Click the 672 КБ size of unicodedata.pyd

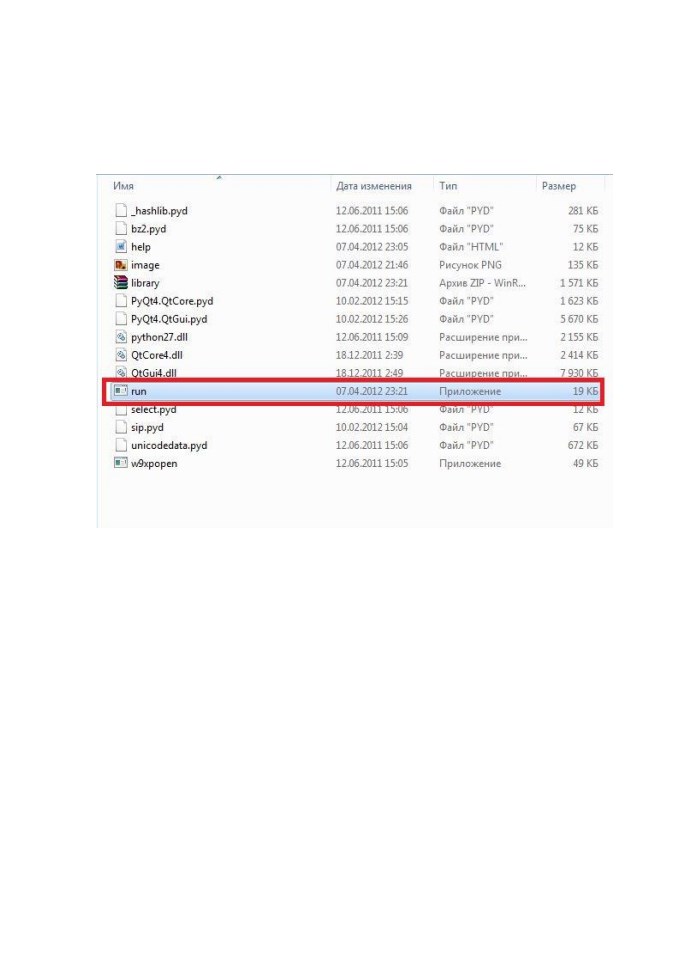click(x=583, y=445)
